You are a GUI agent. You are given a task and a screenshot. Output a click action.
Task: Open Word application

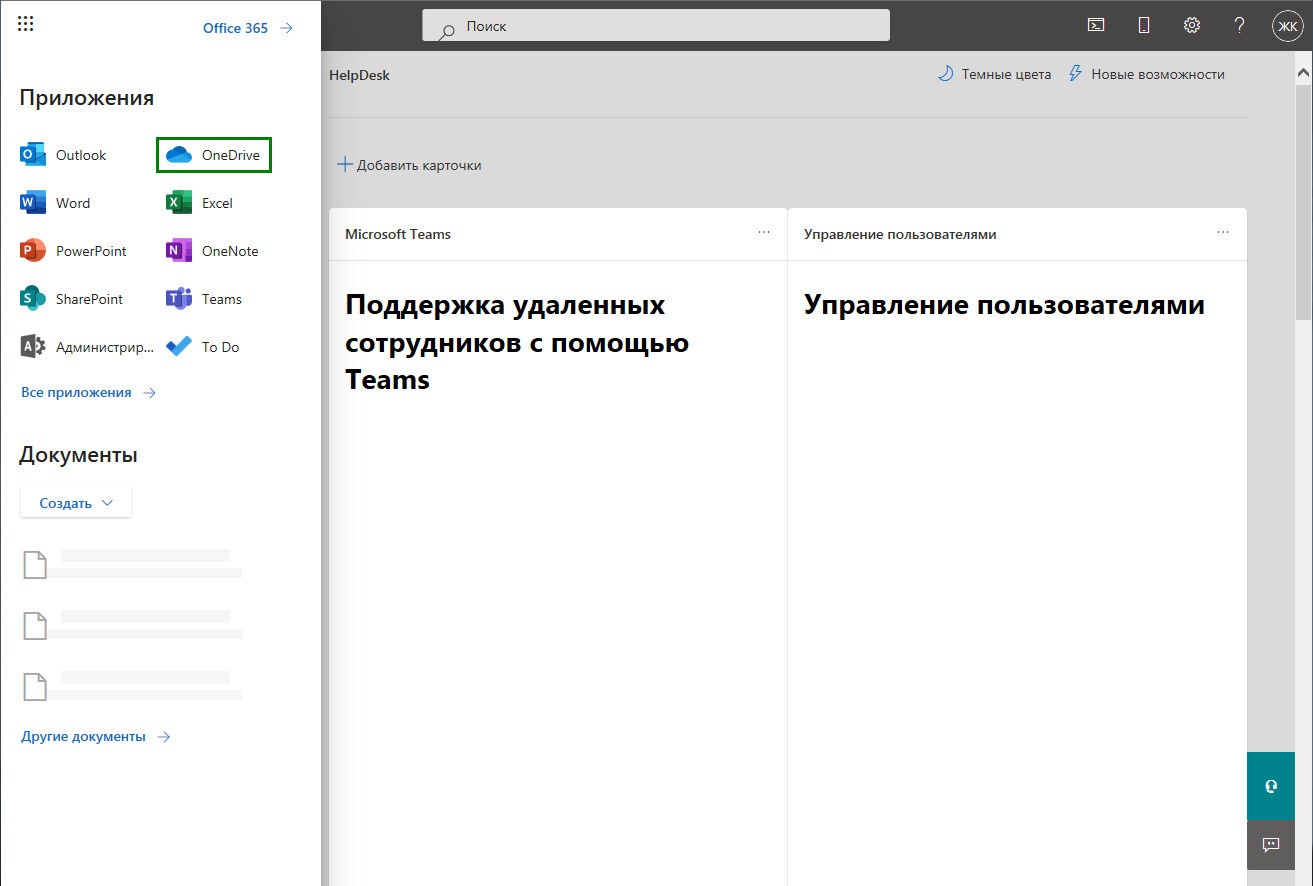coord(55,203)
